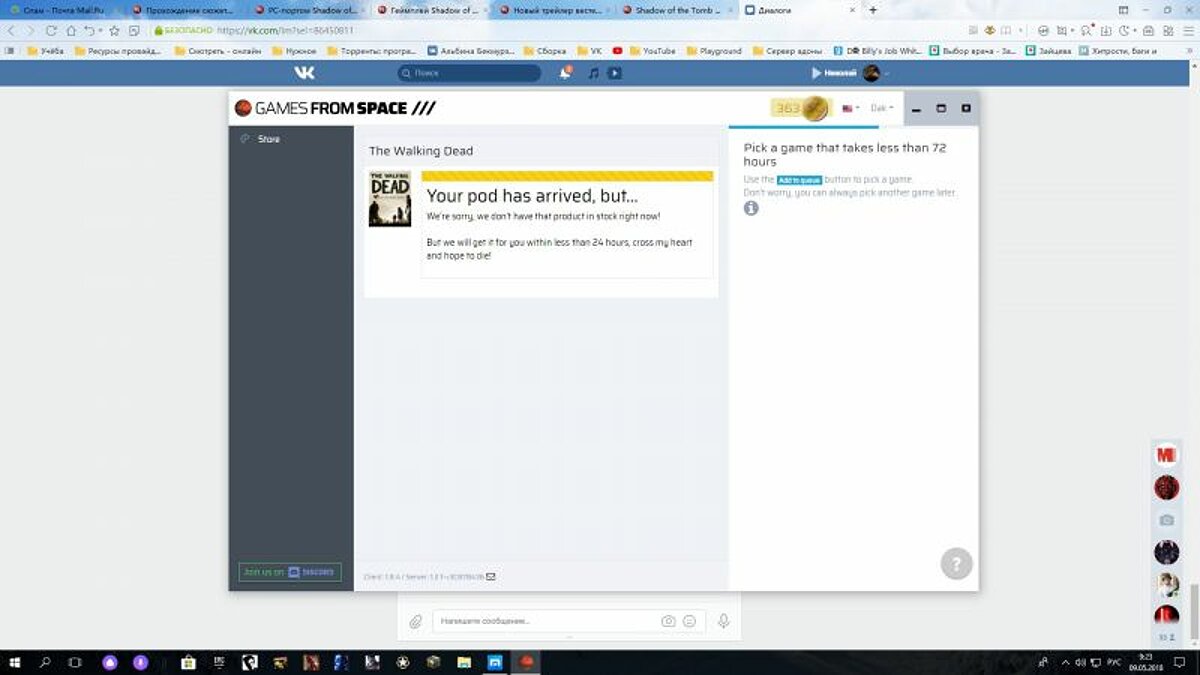
Task: Expand the Dak user account dropdown
Action: (x=881, y=108)
